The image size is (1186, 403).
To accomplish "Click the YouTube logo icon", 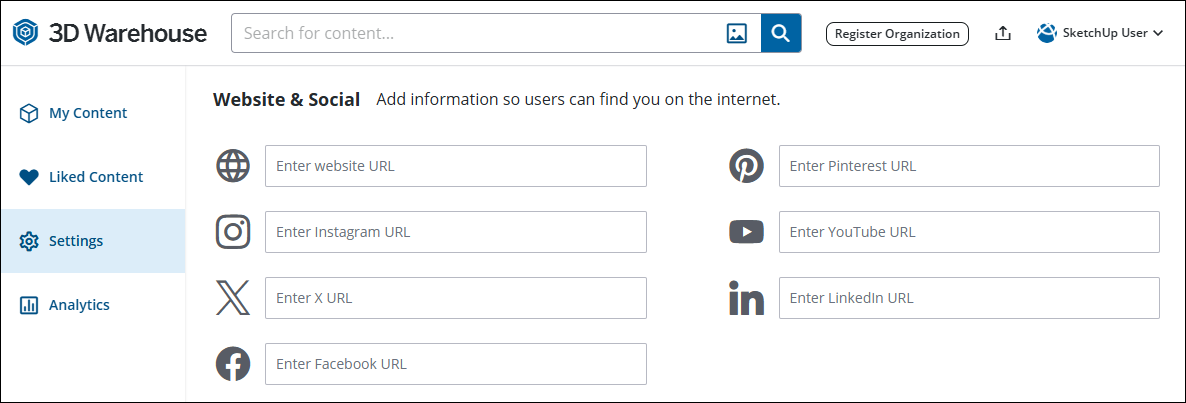I will [746, 232].
